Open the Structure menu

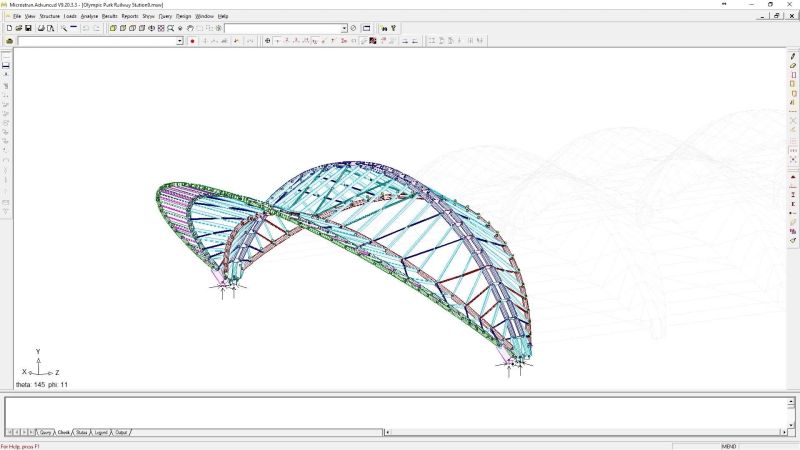click(x=50, y=16)
